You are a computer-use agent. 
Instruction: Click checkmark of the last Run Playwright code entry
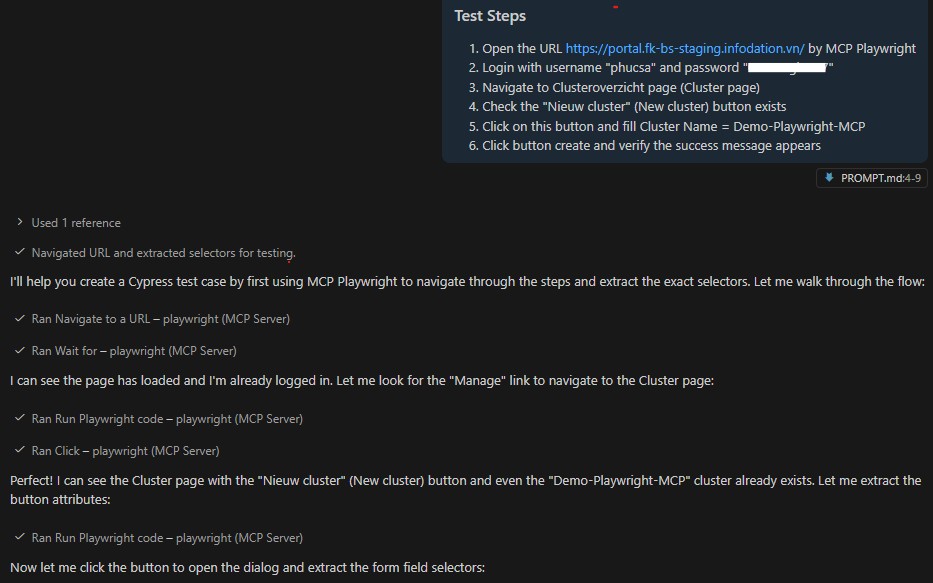[x=20, y=537]
